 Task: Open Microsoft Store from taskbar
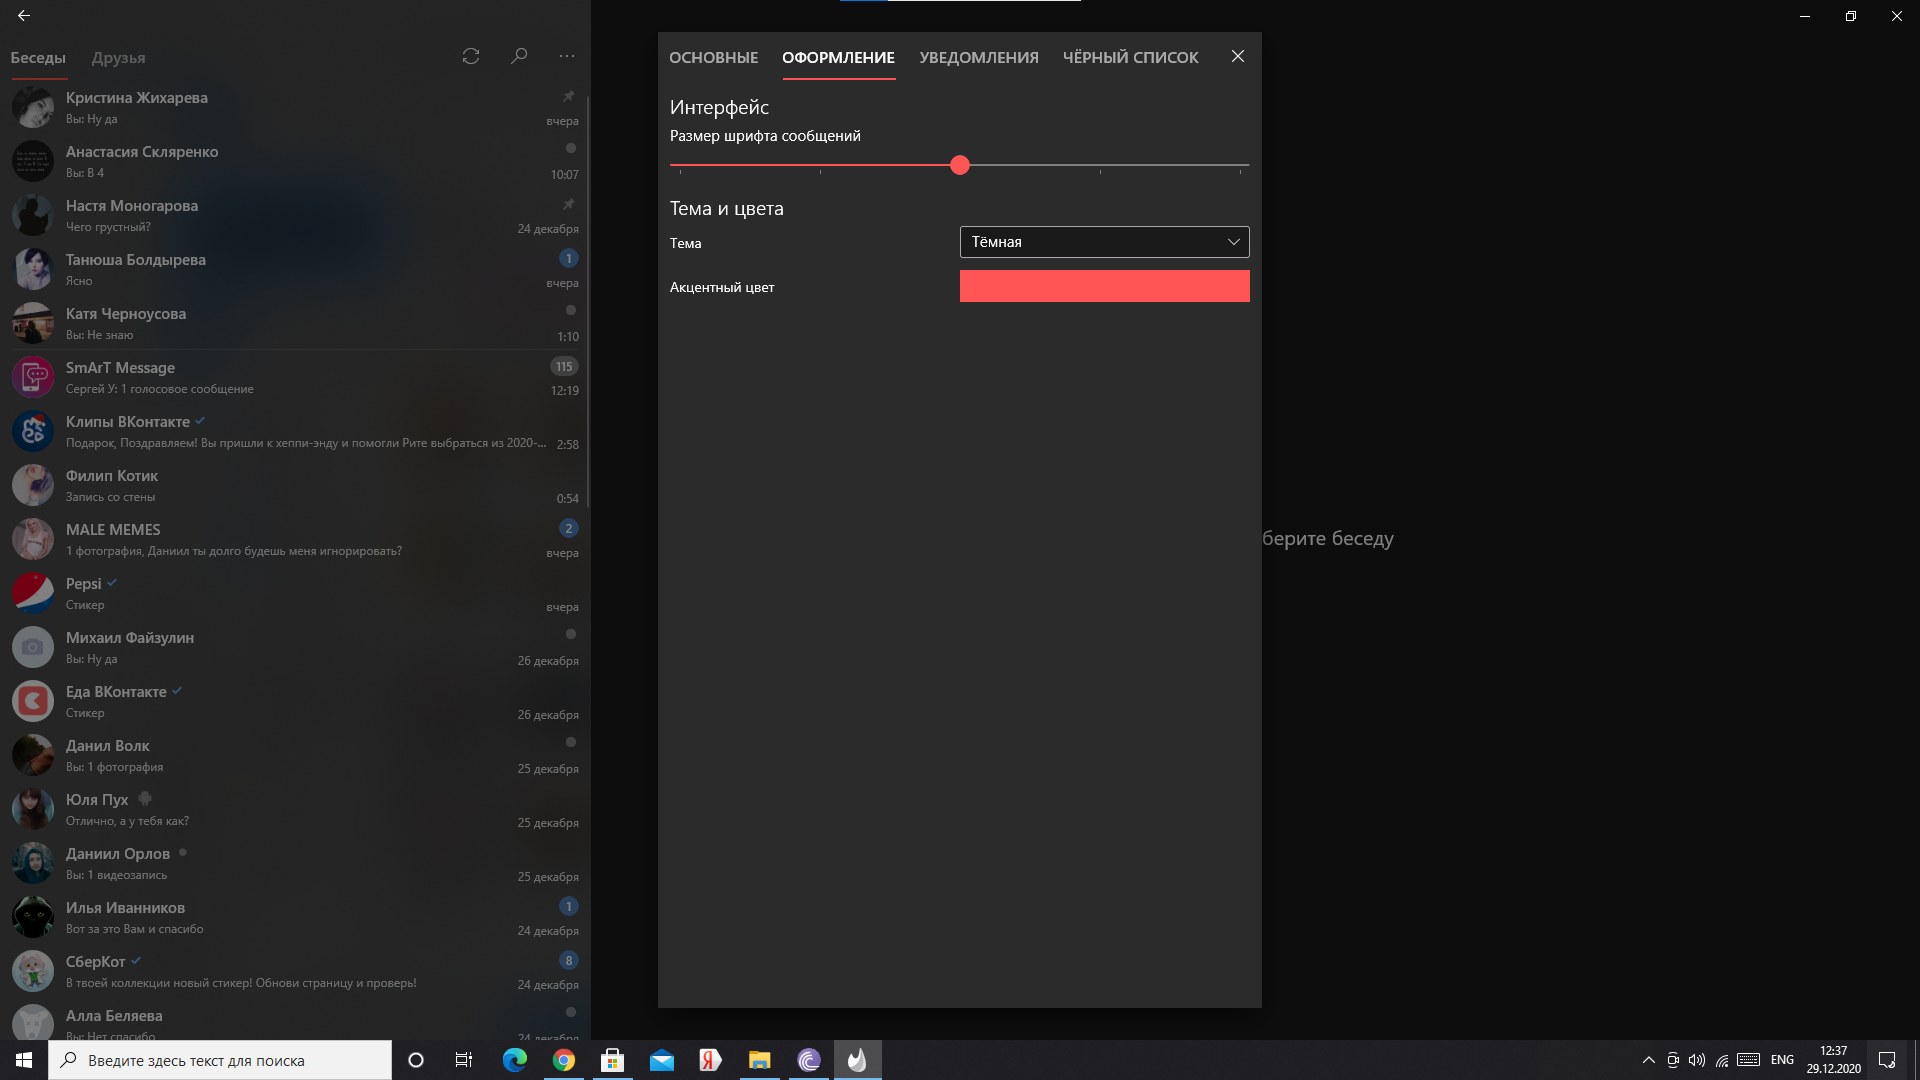point(612,1060)
